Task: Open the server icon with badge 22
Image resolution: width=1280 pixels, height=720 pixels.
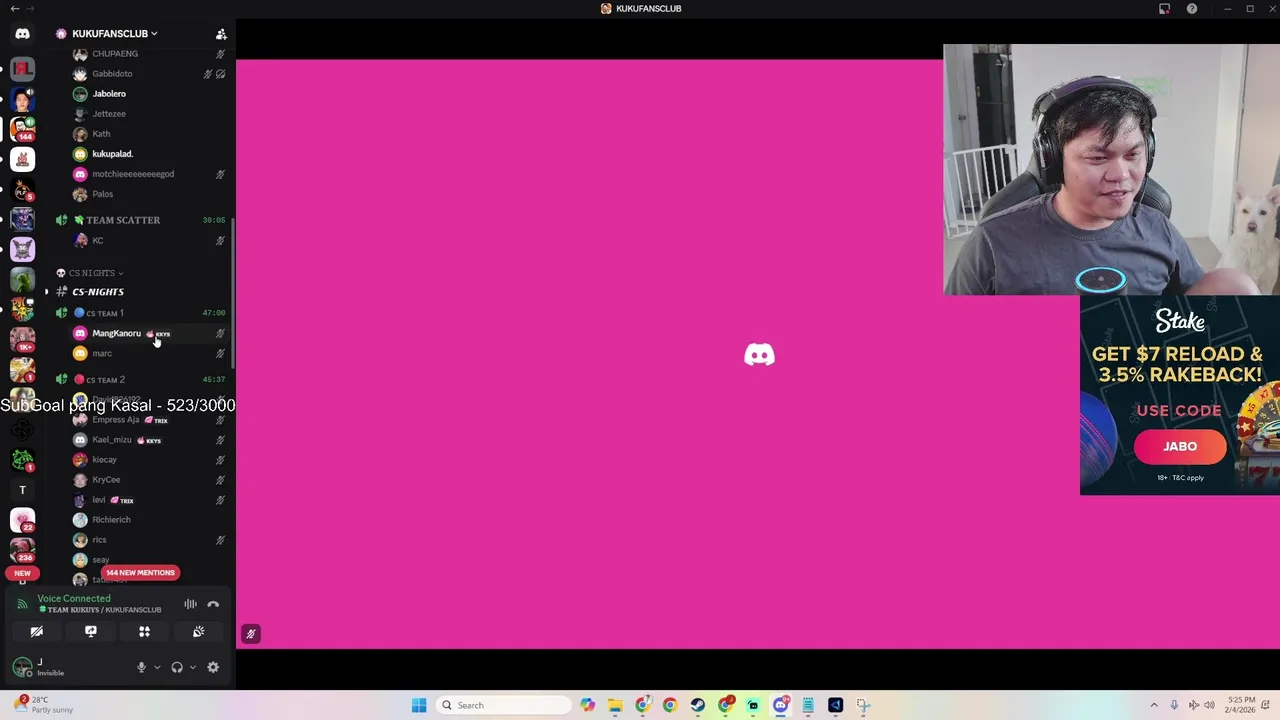Action: [x=22, y=520]
